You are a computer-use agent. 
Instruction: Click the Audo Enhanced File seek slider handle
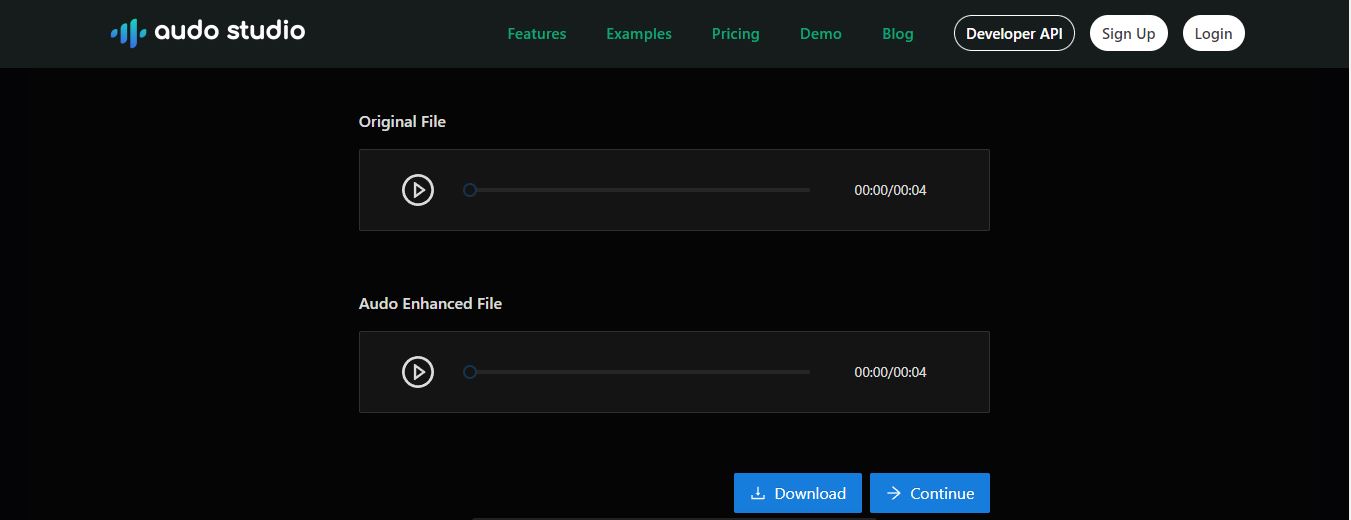pos(469,372)
